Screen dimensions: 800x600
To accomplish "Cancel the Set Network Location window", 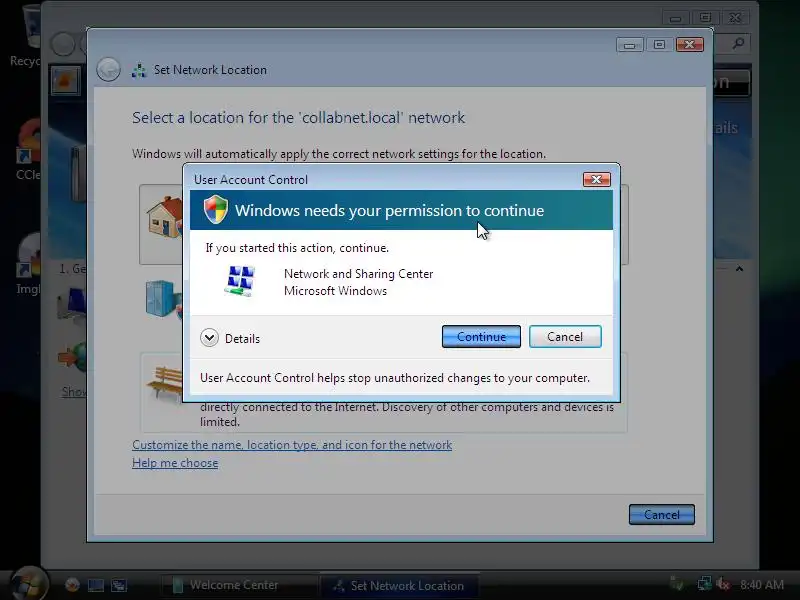I will click(662, 515).
